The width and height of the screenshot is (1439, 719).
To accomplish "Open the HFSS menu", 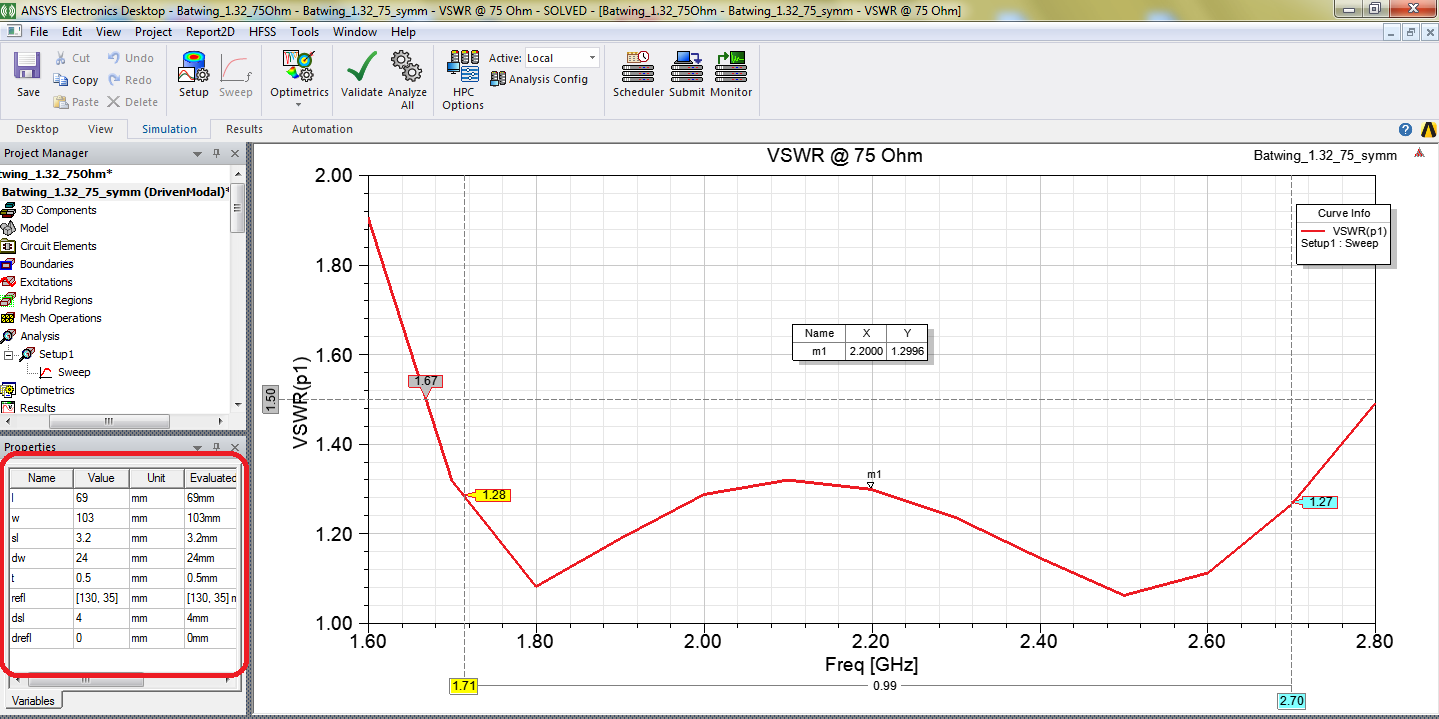I will point(263,32).
